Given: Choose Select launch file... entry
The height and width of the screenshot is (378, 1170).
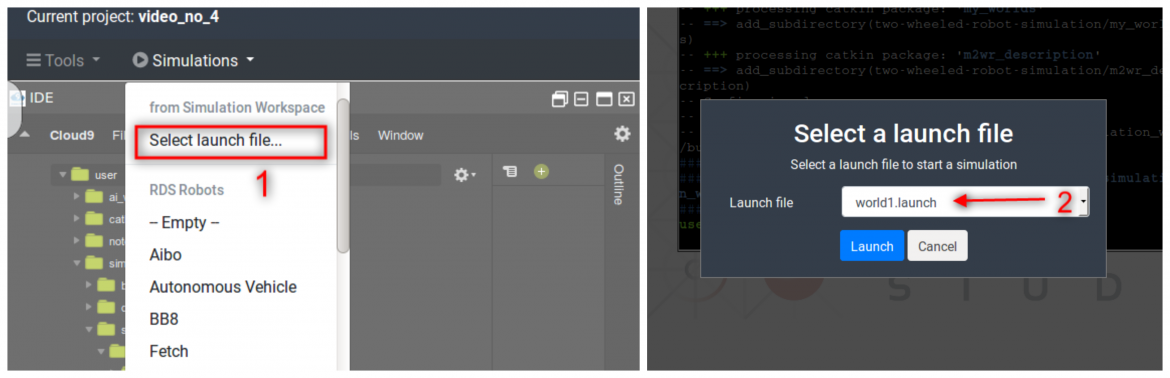Looking at the screenshot, I should tap(216, 140).
